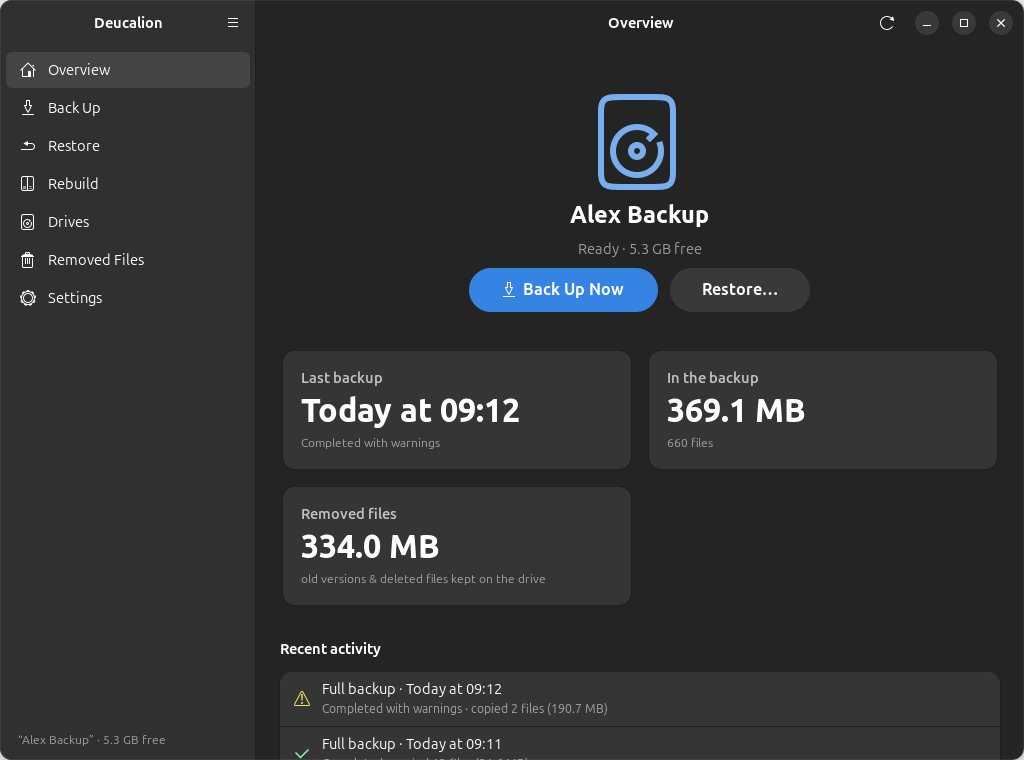
Task: Go to Back Up section
Action: click(x=128, y=108)
